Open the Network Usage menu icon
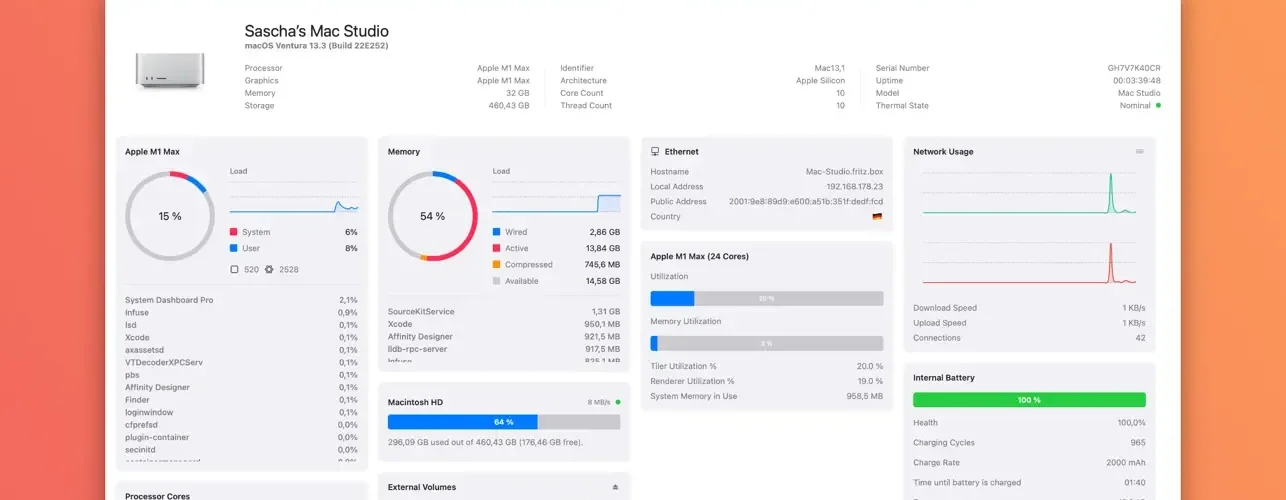This screenshot has height=500, width=1286. click(1139, 152)
